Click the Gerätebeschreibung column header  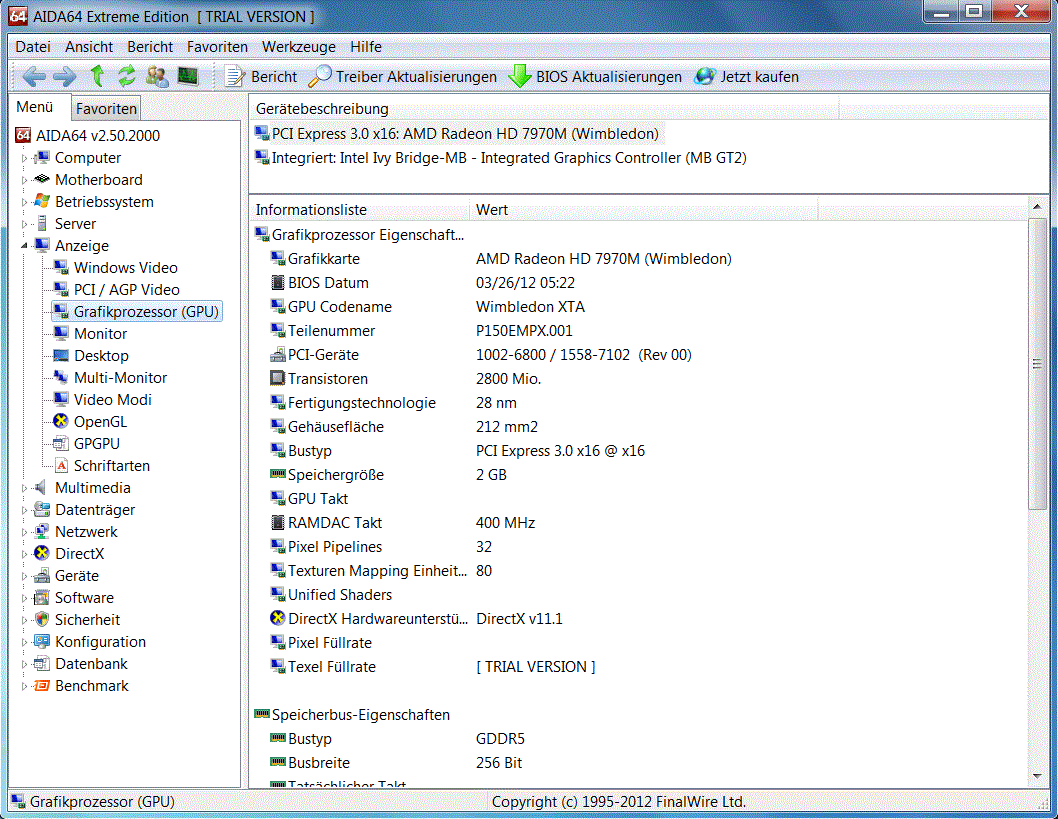point(545,109)
